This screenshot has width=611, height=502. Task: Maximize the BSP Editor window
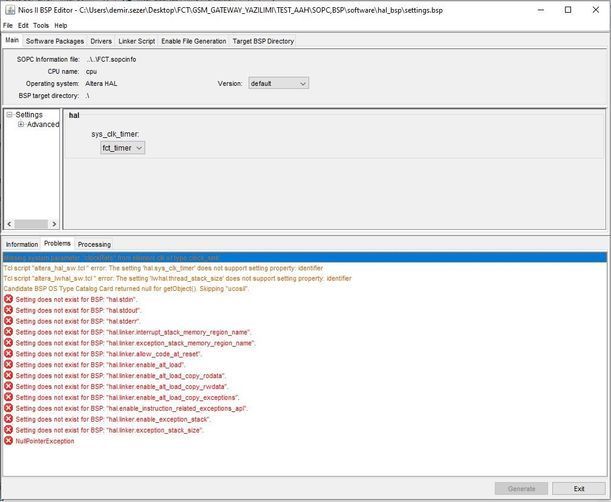tap(568, 10)
